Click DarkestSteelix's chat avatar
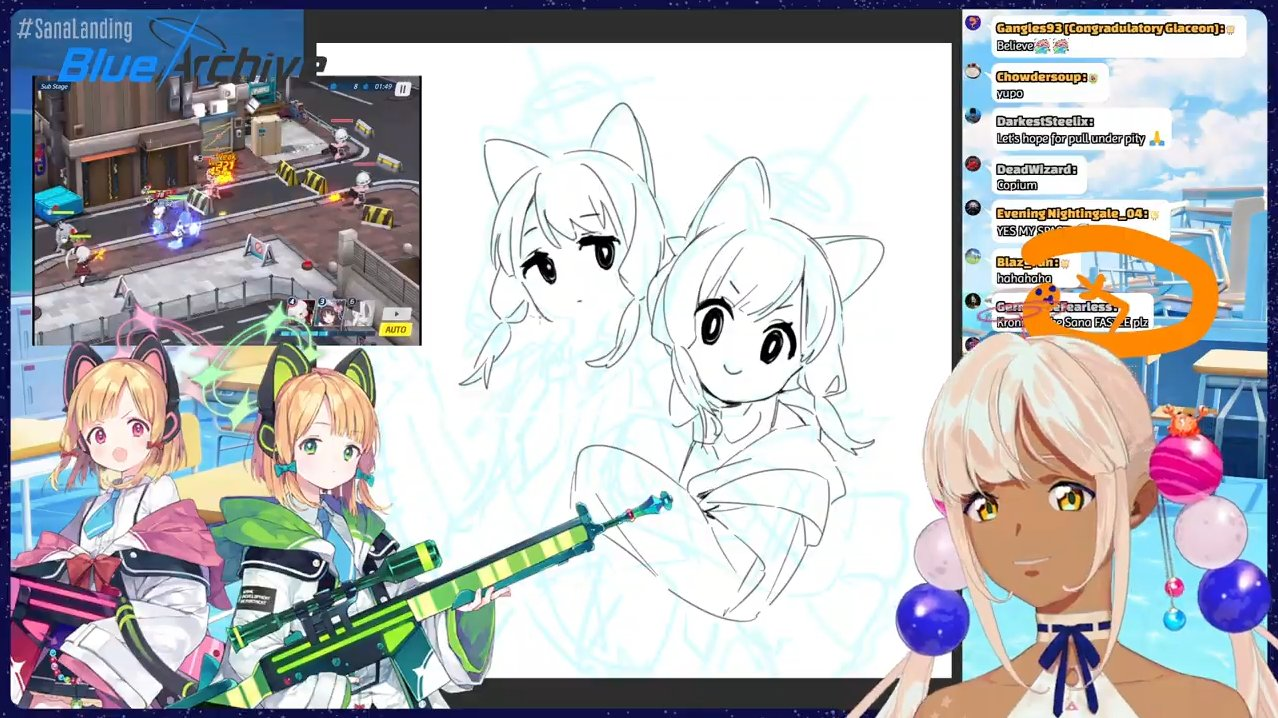The image size is (1278, 718). click(973, 116)
